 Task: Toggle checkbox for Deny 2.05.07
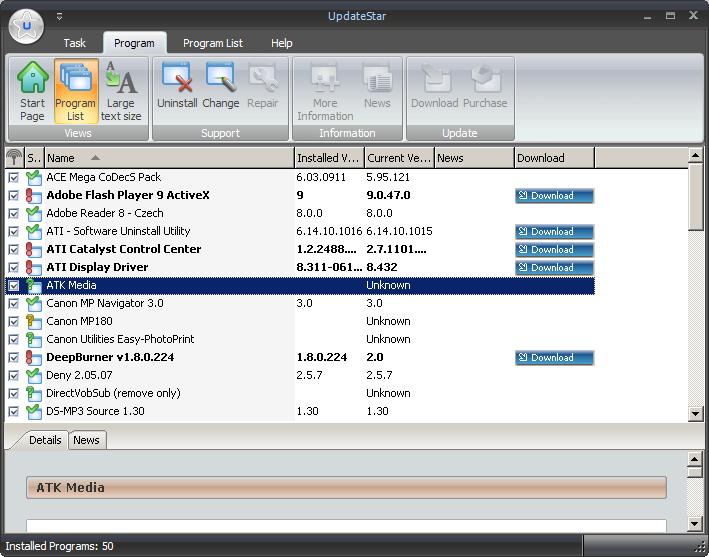pyautogui.click(x=14, y=375)
